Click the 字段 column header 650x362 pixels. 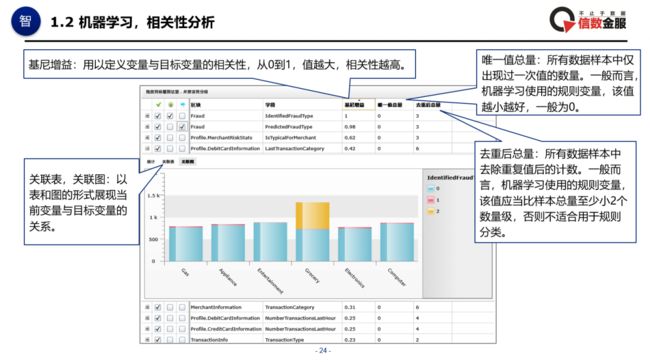point(270,105)
